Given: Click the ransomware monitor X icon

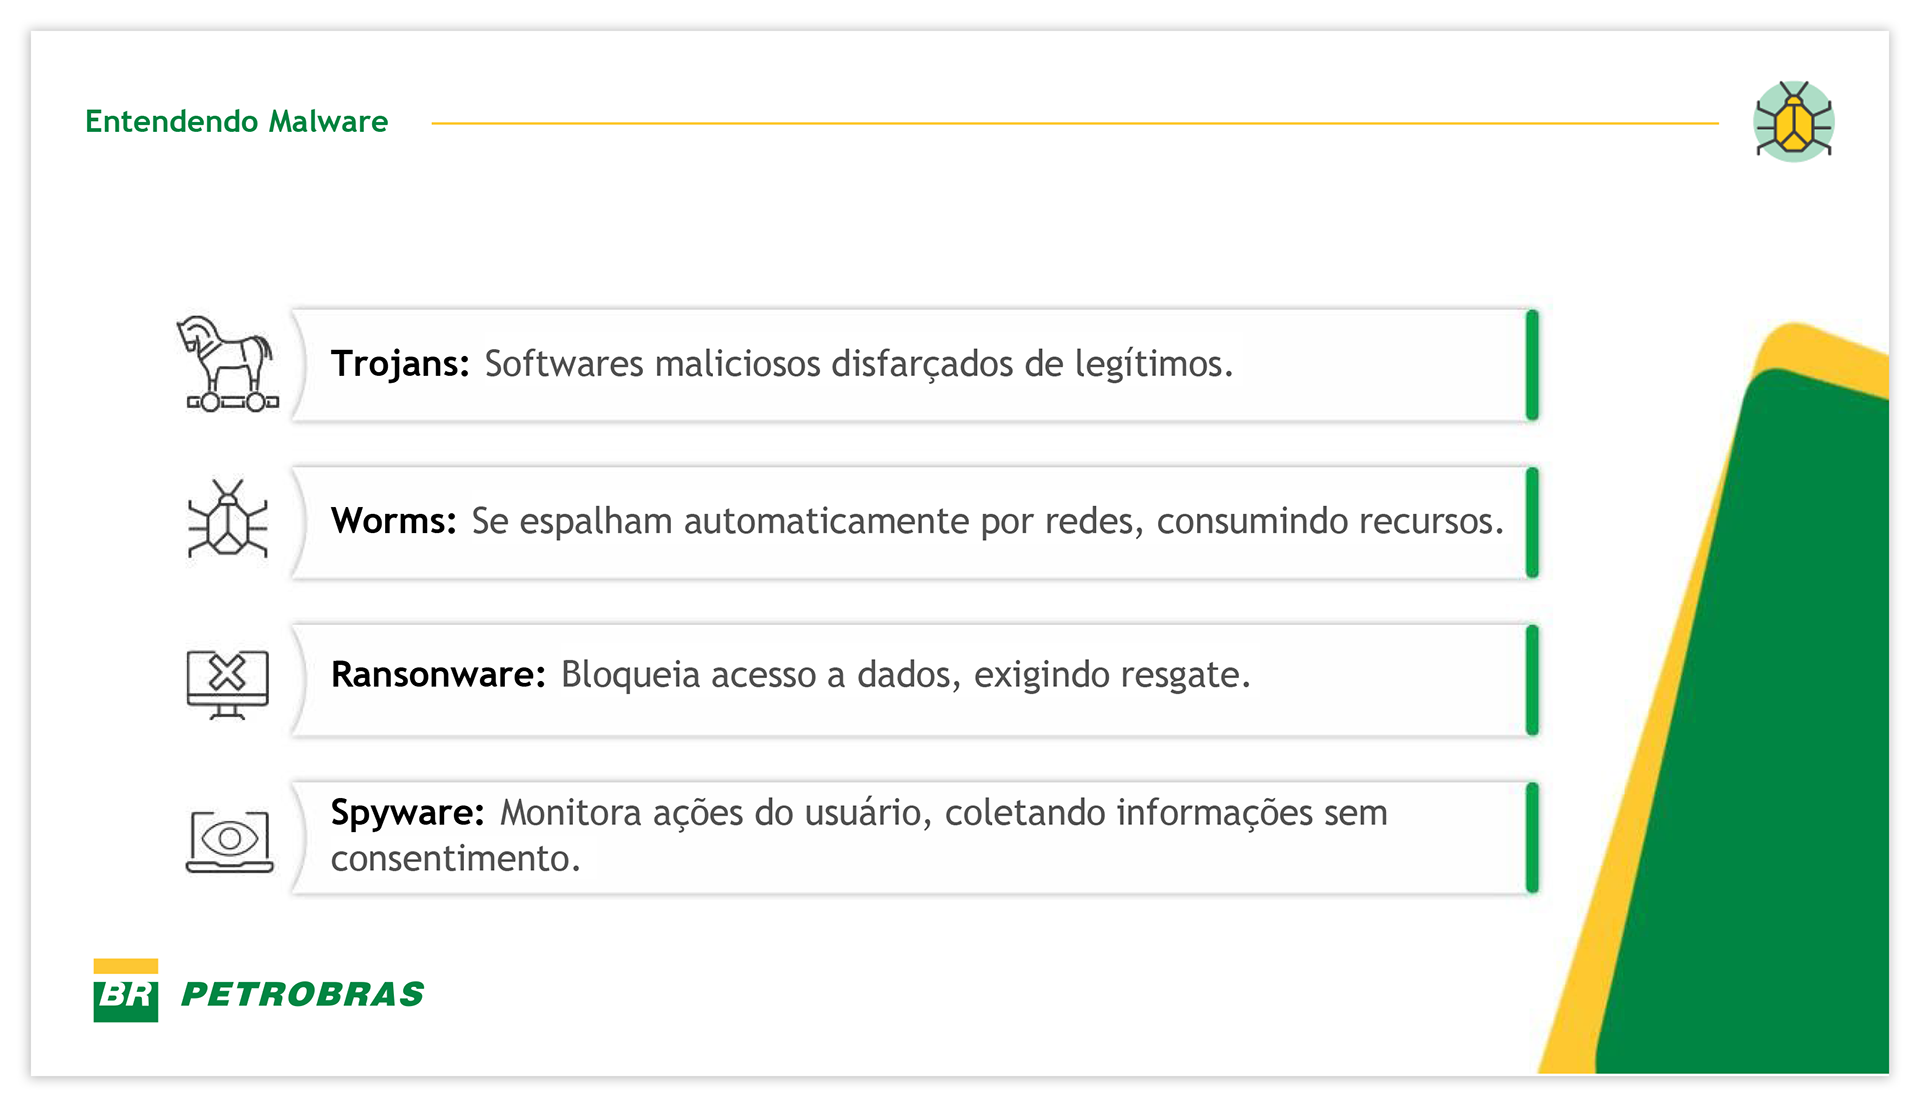Looking at the screenshot, I should pyautogui.click(x=228, y=683).
